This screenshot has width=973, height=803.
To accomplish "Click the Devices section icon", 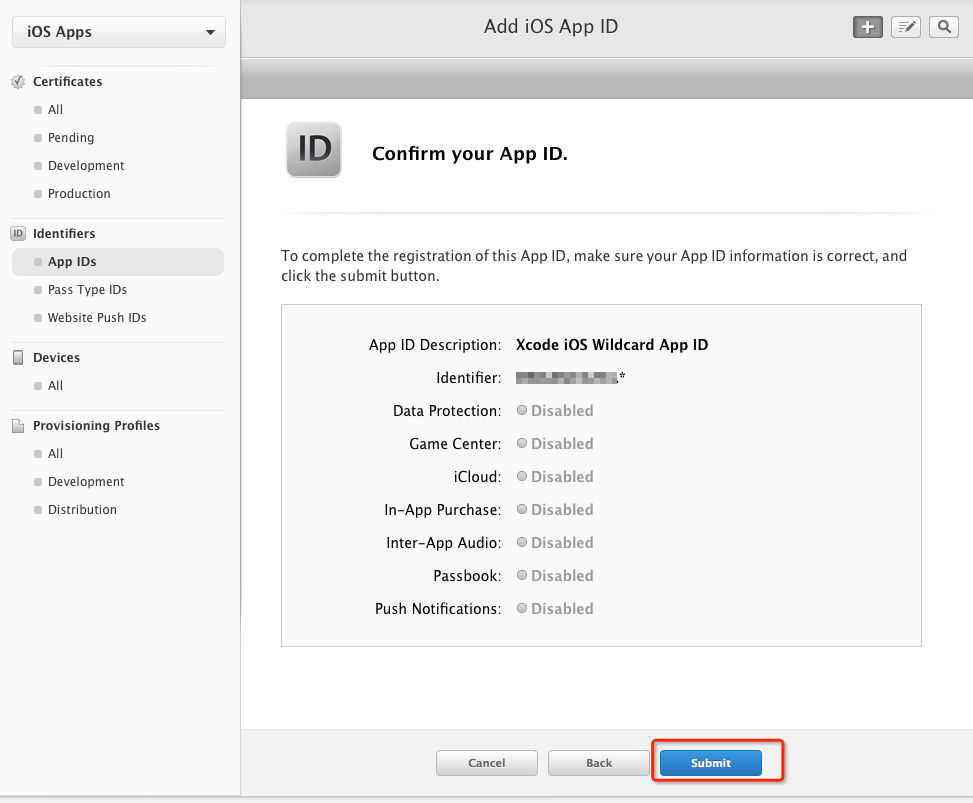I will click(18, 358).
